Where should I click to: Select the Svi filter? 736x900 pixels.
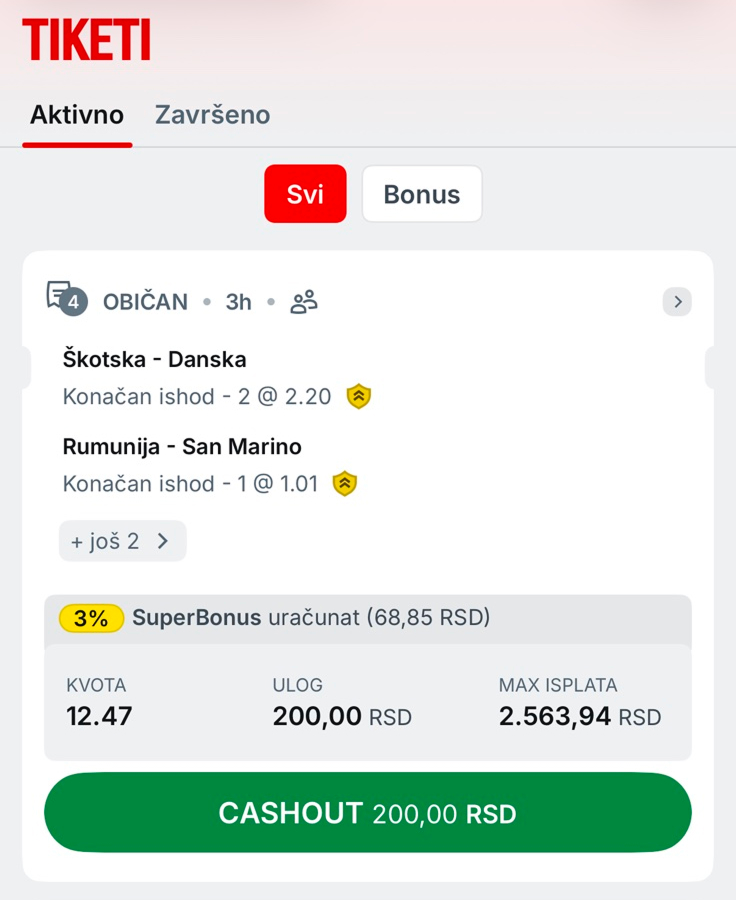click(305, 193)
